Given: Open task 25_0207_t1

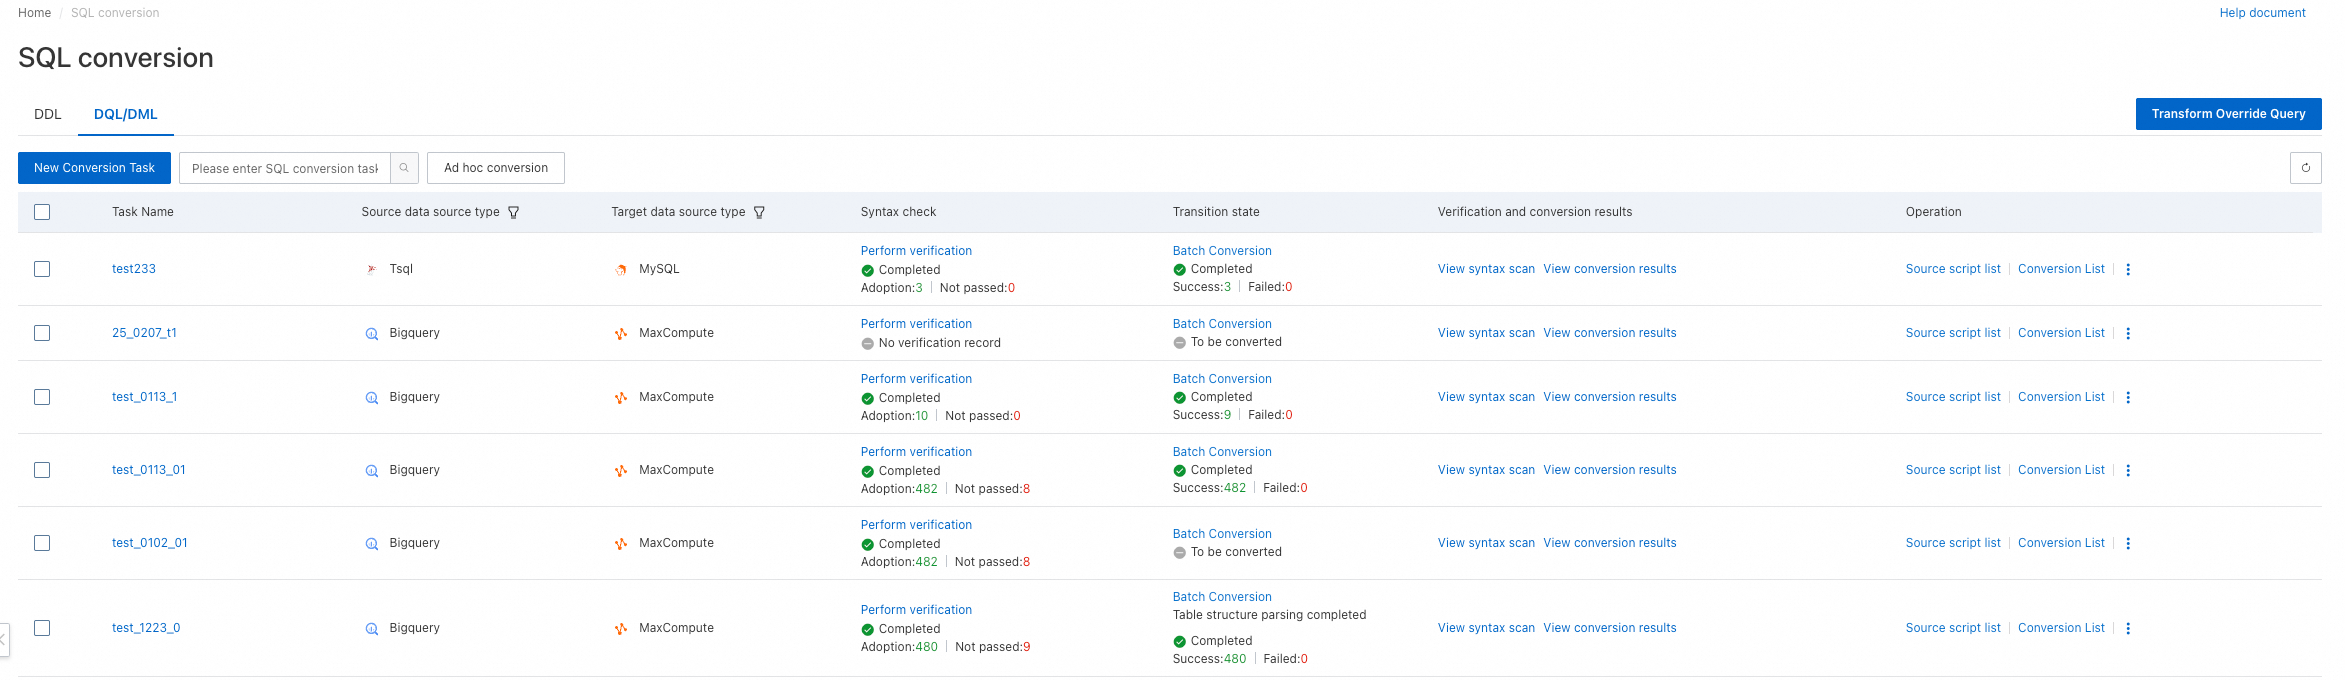Looking at the screenshot, I should point(144,333).
